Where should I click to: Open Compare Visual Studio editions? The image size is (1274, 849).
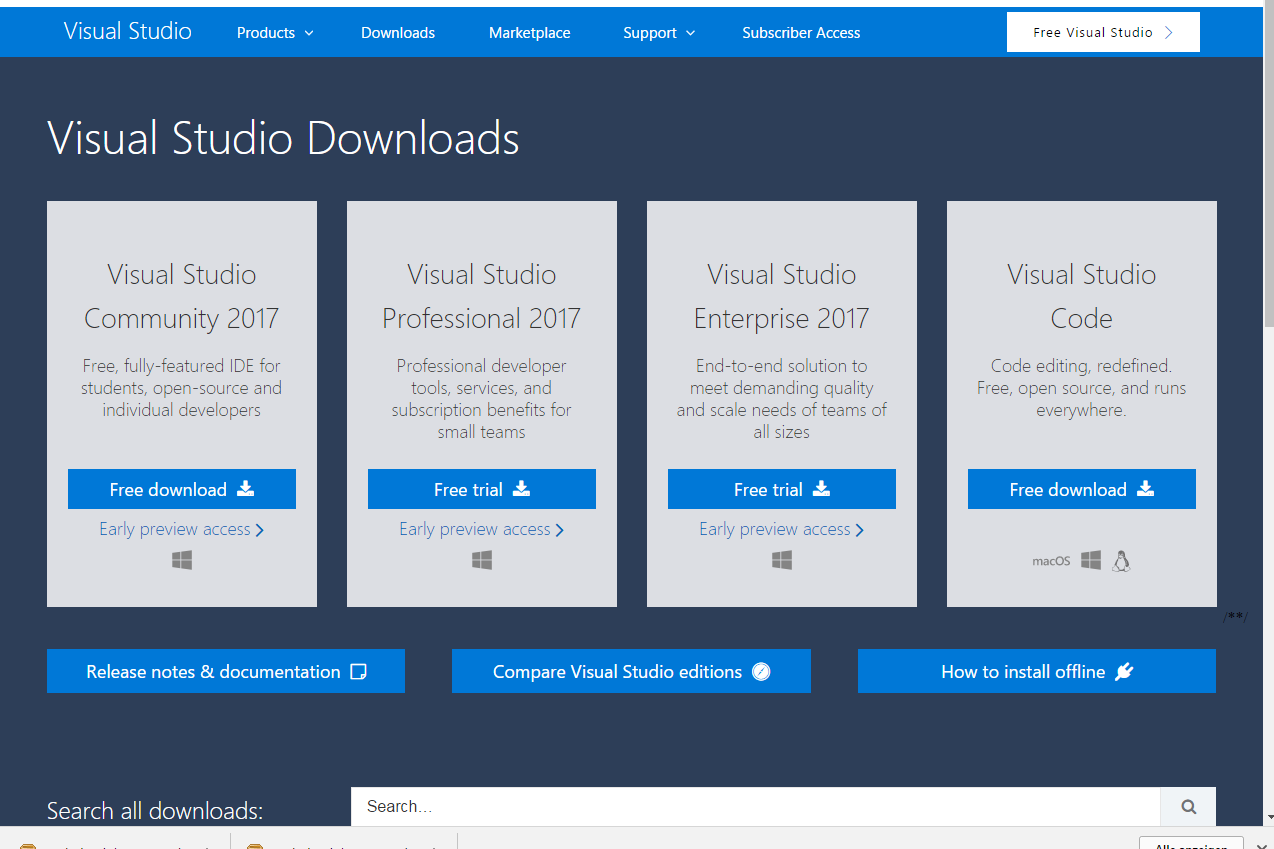(x=631, y=671)
